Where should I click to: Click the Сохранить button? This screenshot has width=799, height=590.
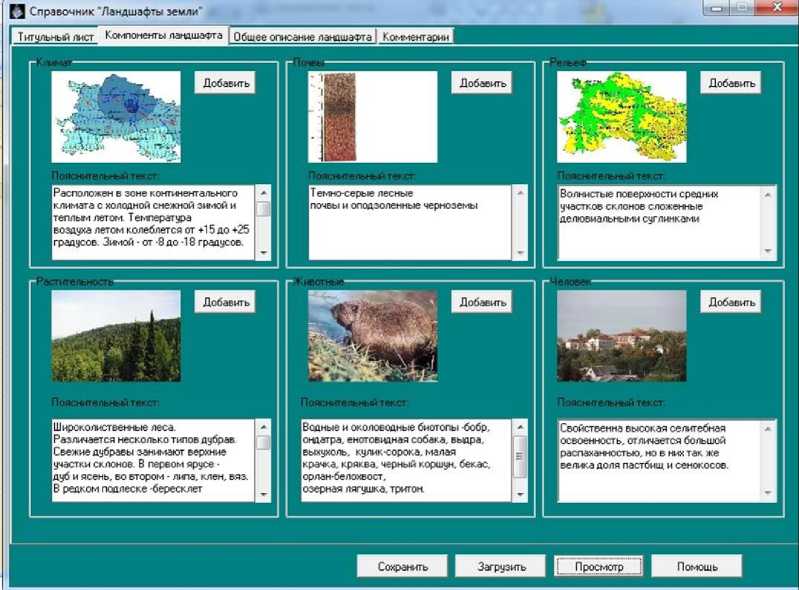point(402,566)
